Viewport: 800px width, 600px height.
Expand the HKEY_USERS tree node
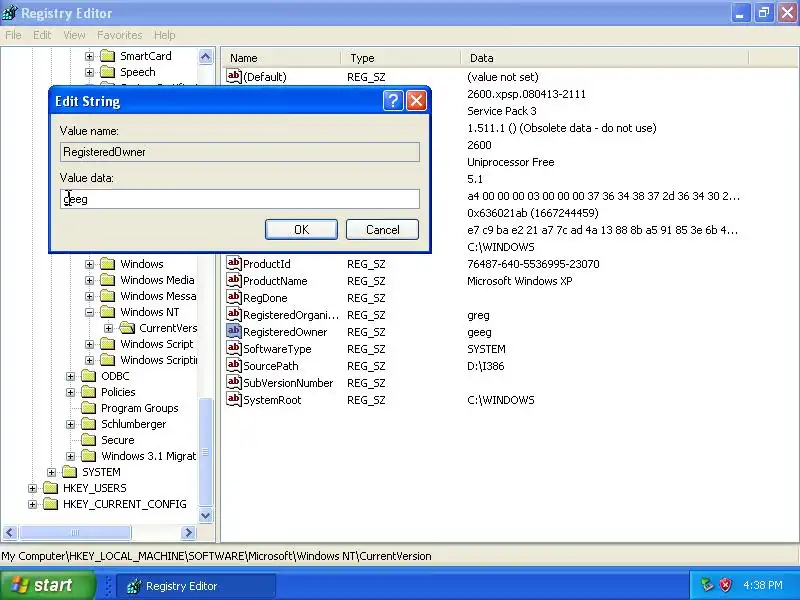32,488
